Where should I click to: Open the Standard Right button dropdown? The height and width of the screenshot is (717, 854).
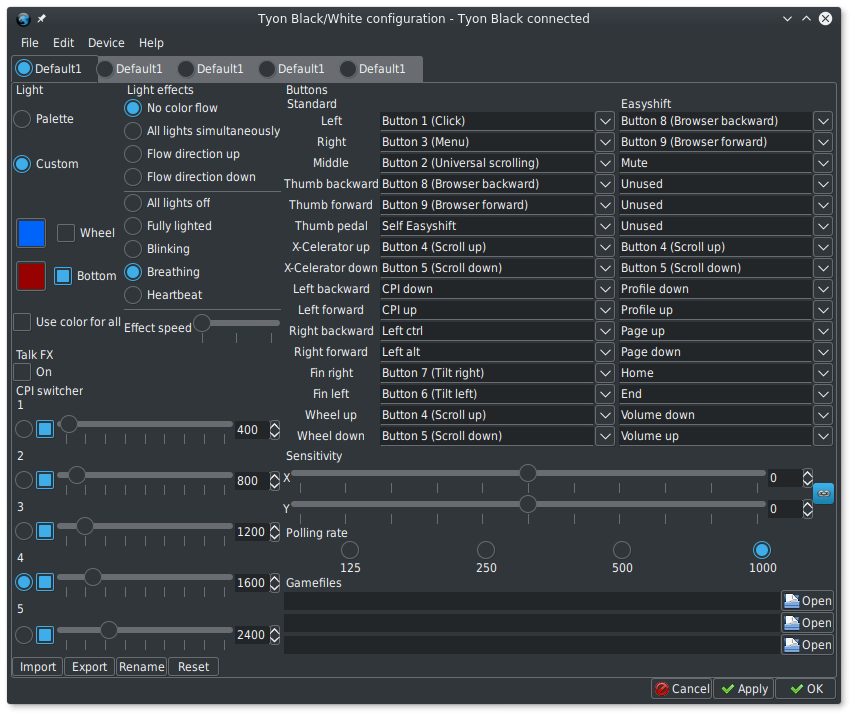click(605, 142)
